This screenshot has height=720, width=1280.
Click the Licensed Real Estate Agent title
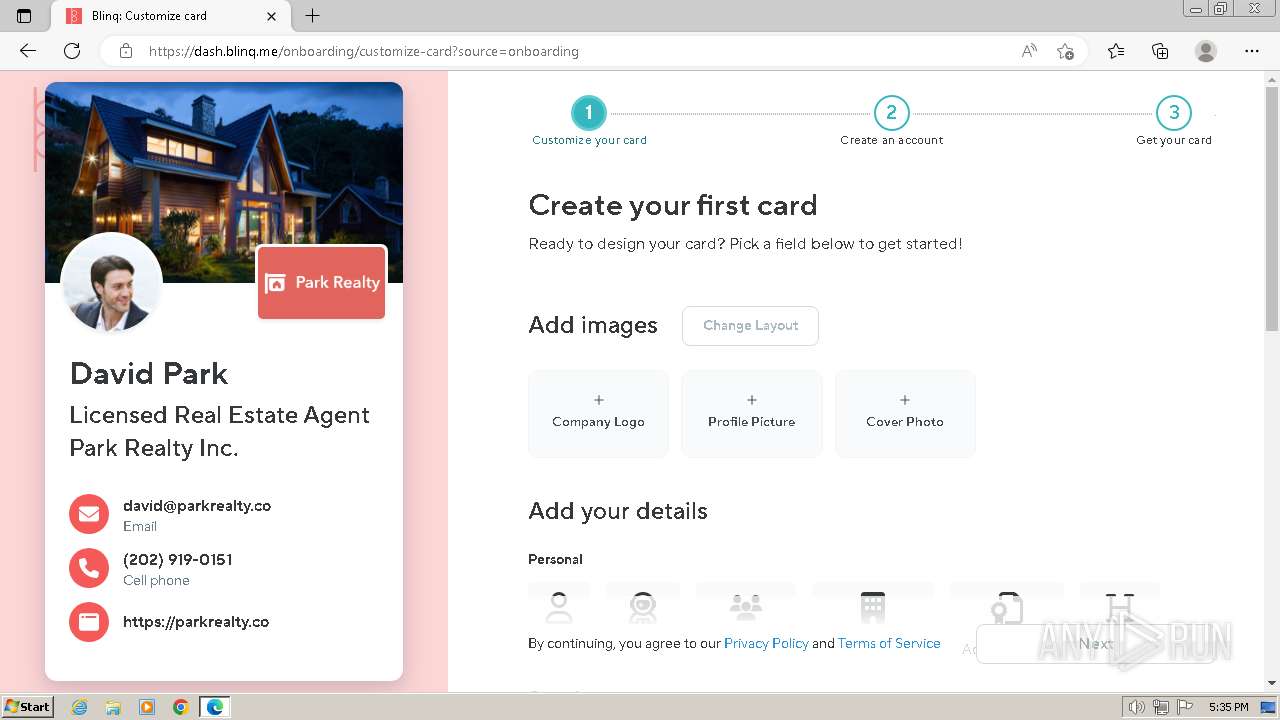point(220,415)
